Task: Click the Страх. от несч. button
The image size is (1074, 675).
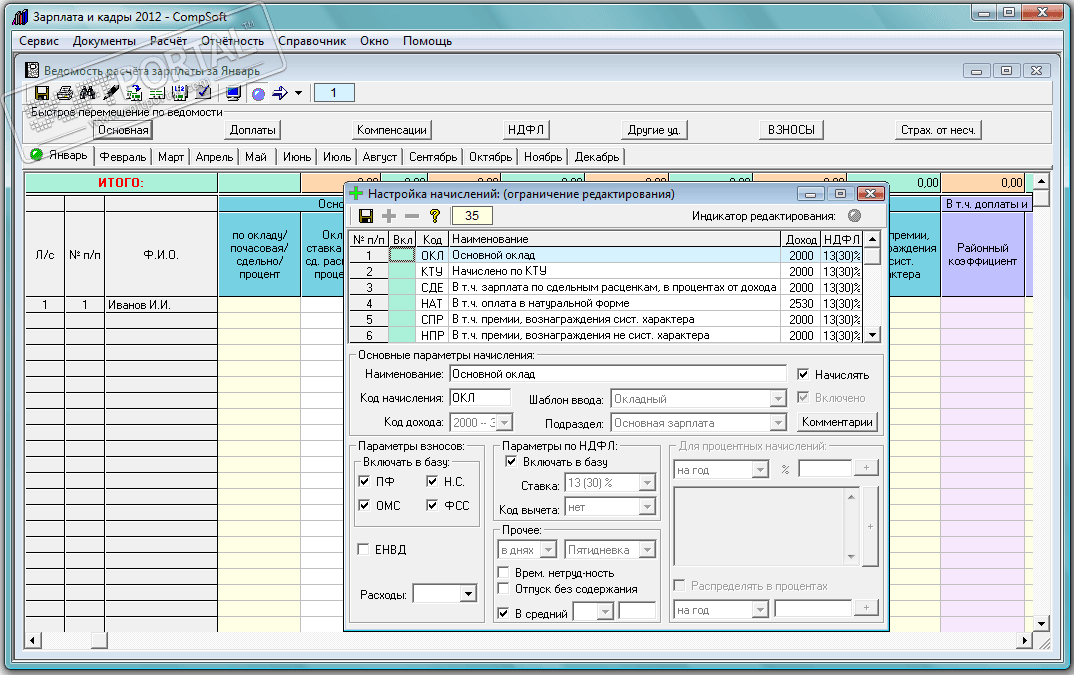Action: 938,130
